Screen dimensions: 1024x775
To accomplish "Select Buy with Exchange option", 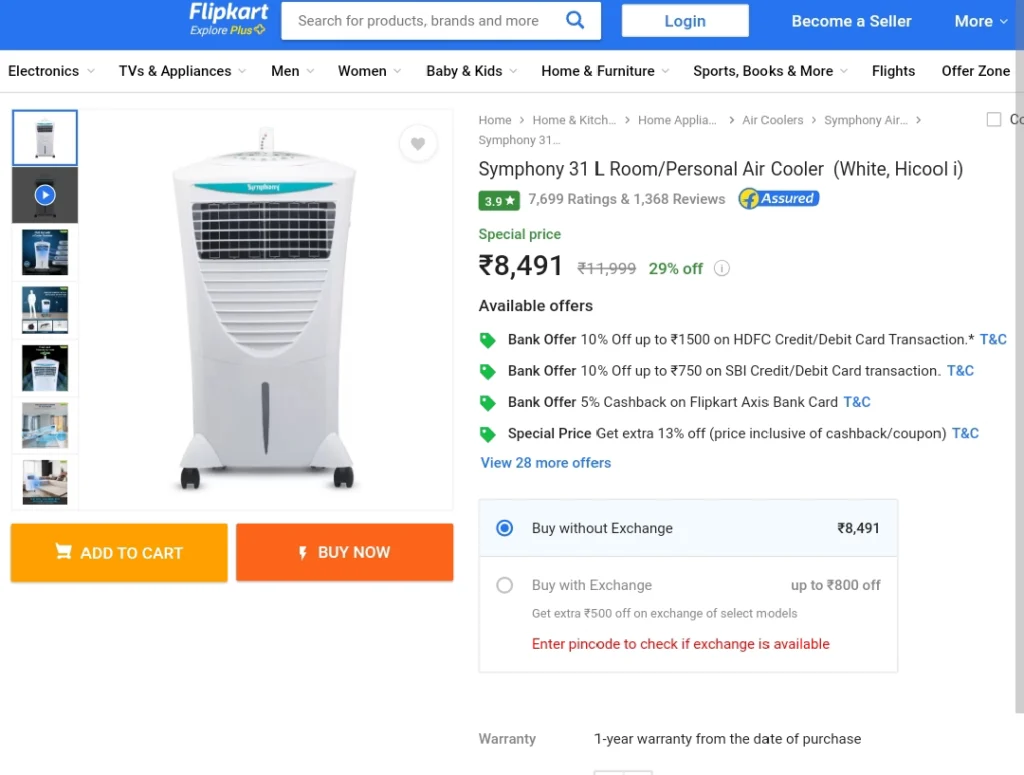I will pos(504,585).
